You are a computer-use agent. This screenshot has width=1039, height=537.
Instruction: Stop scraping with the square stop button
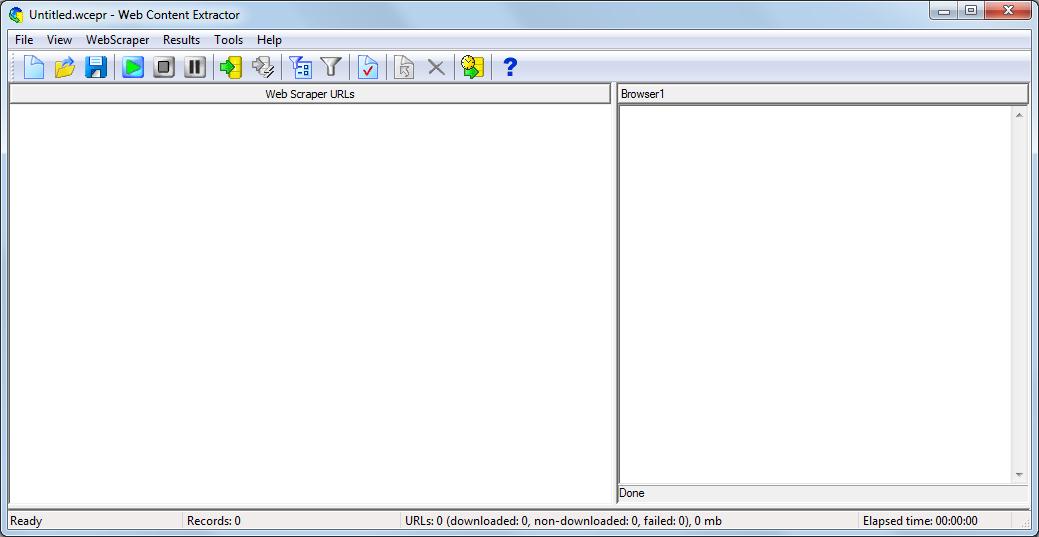click(164, 67)
